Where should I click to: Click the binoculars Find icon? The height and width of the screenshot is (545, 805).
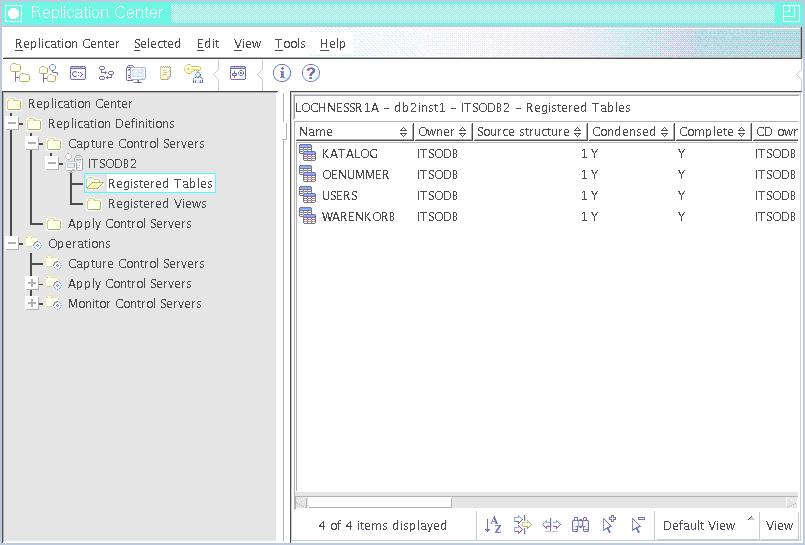click(x=580, y=525)
